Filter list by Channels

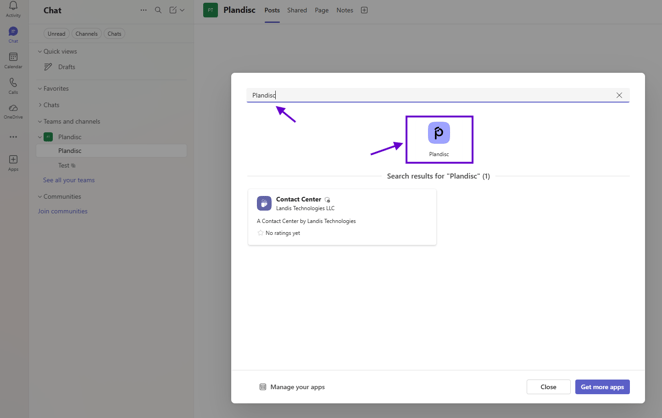pyautogui.click(x=87, y=34)
